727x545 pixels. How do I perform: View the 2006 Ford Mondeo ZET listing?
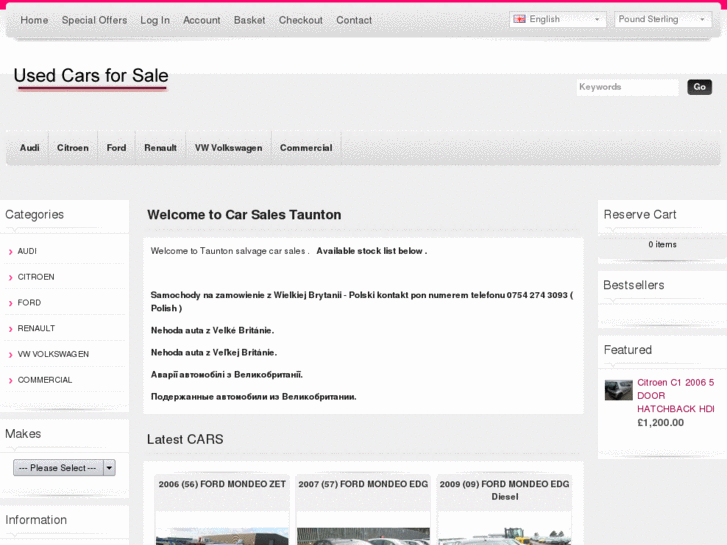222,484
